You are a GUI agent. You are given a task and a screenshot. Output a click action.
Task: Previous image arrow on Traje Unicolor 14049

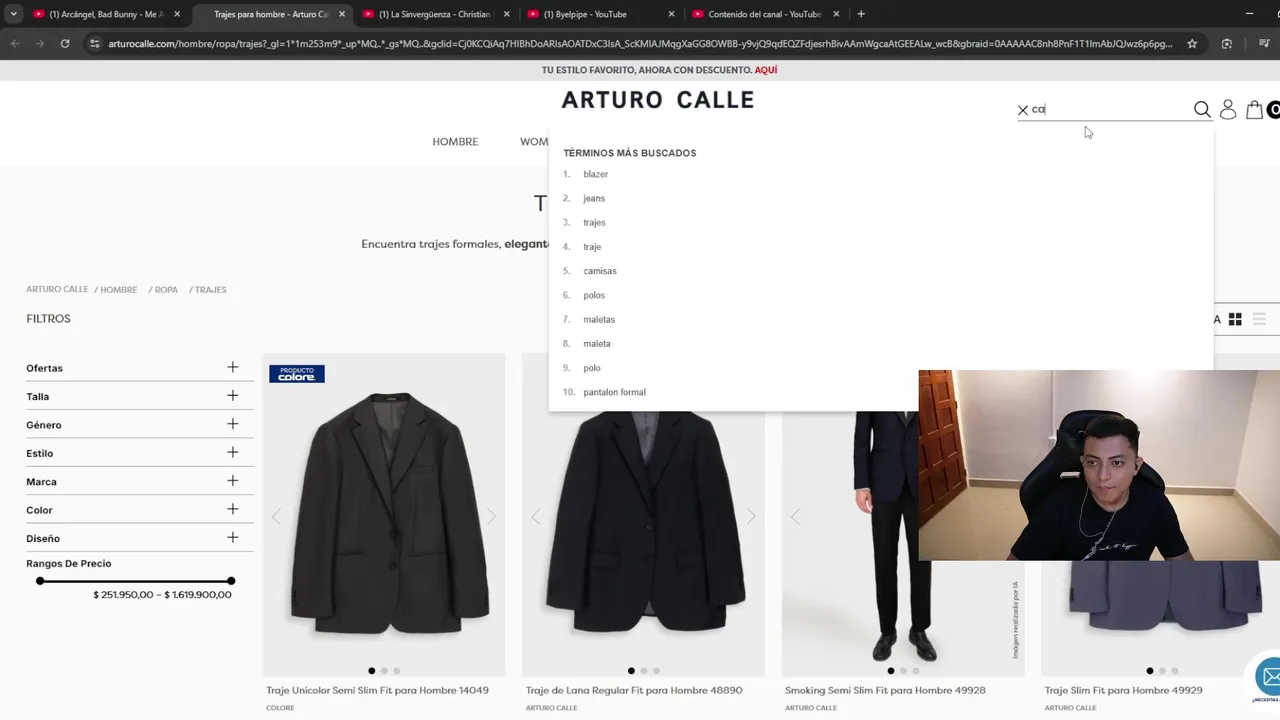(277, 516)
